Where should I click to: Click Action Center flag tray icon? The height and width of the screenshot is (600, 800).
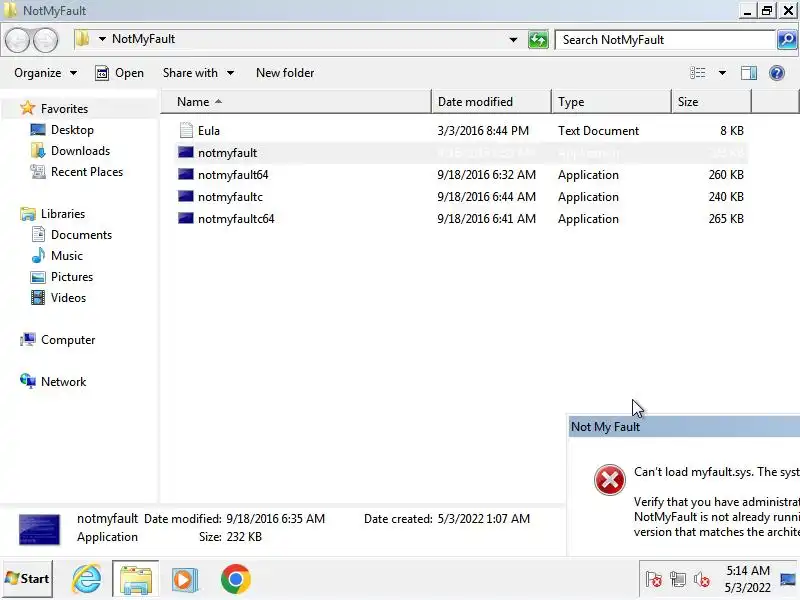(654, 580)
